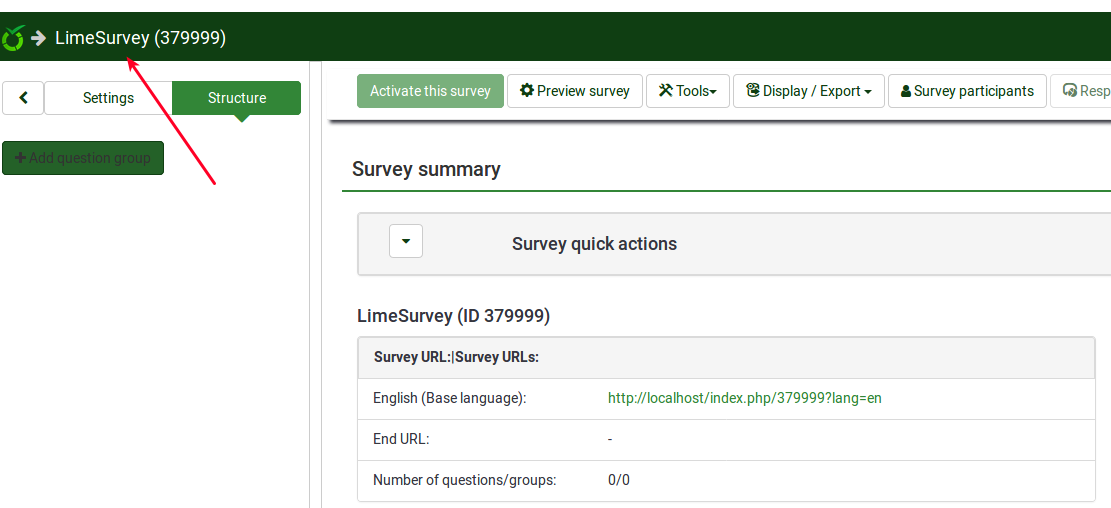Click the Number of questions/groups row

pyautogui.click(x=464, y=480)
